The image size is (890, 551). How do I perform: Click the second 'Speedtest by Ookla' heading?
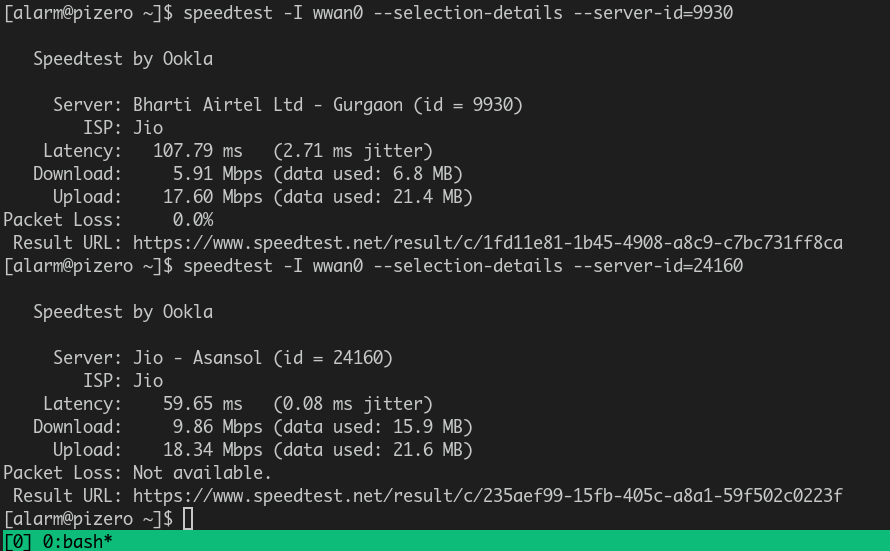click(x=123, y=312)
